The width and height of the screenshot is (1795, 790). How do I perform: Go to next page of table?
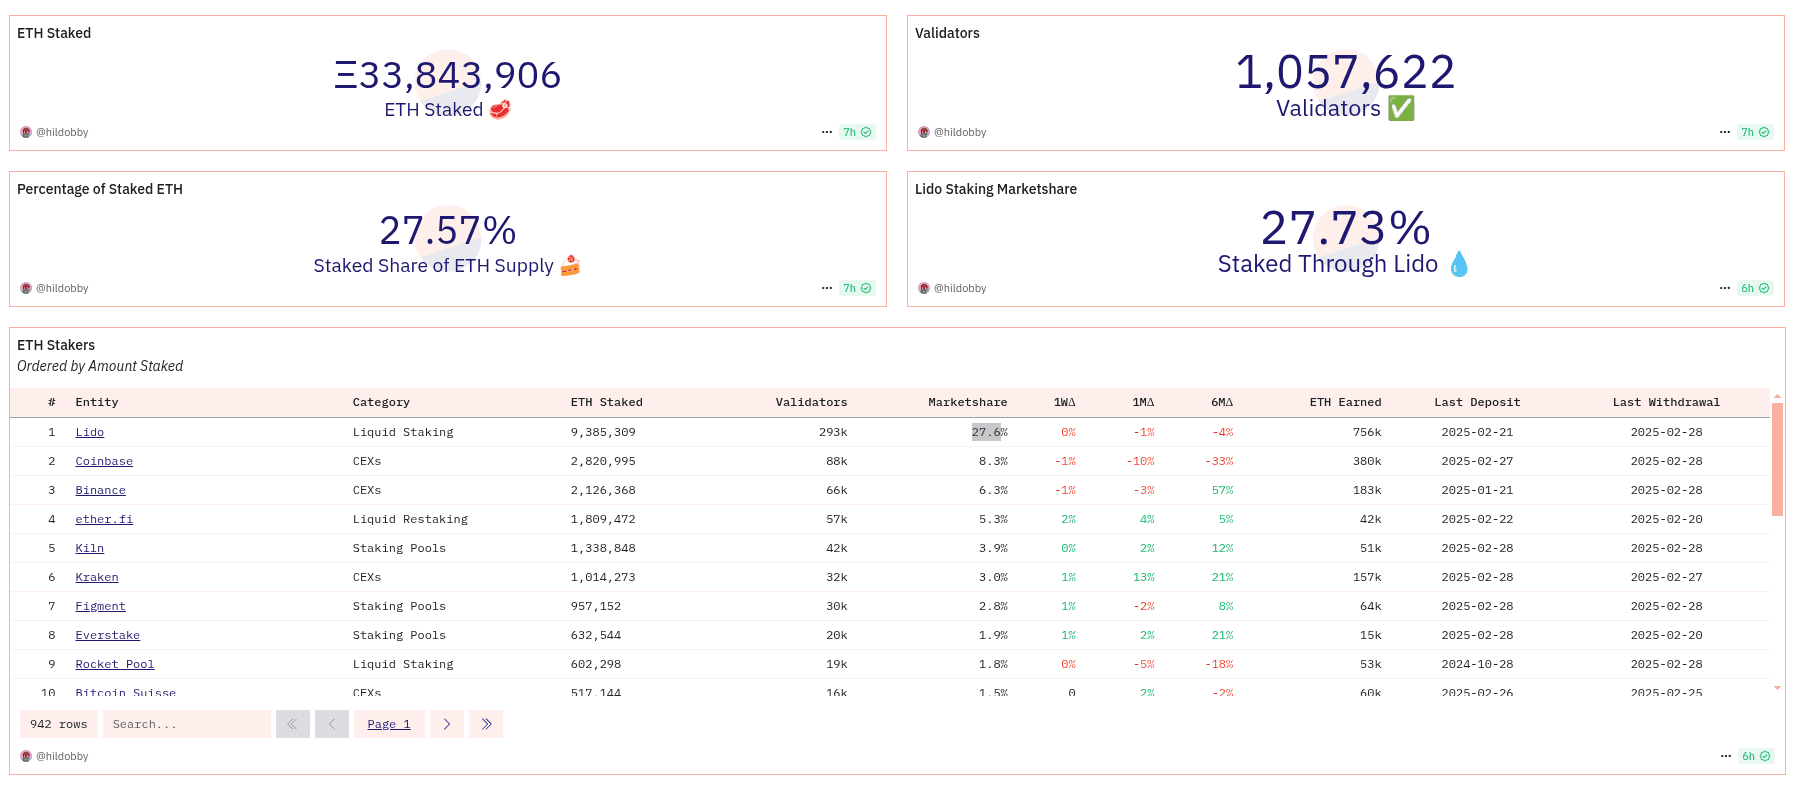(447, 724)
